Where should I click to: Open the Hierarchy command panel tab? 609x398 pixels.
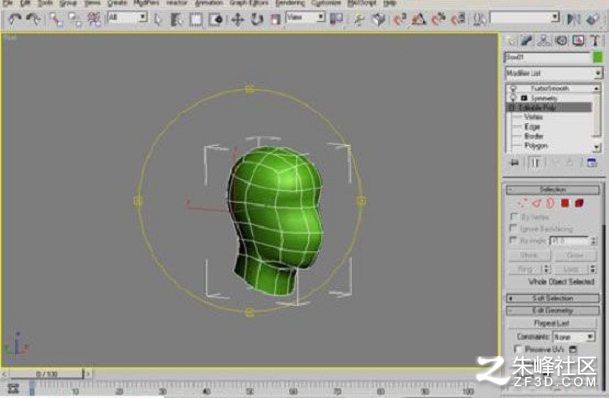tap(544, 40)
